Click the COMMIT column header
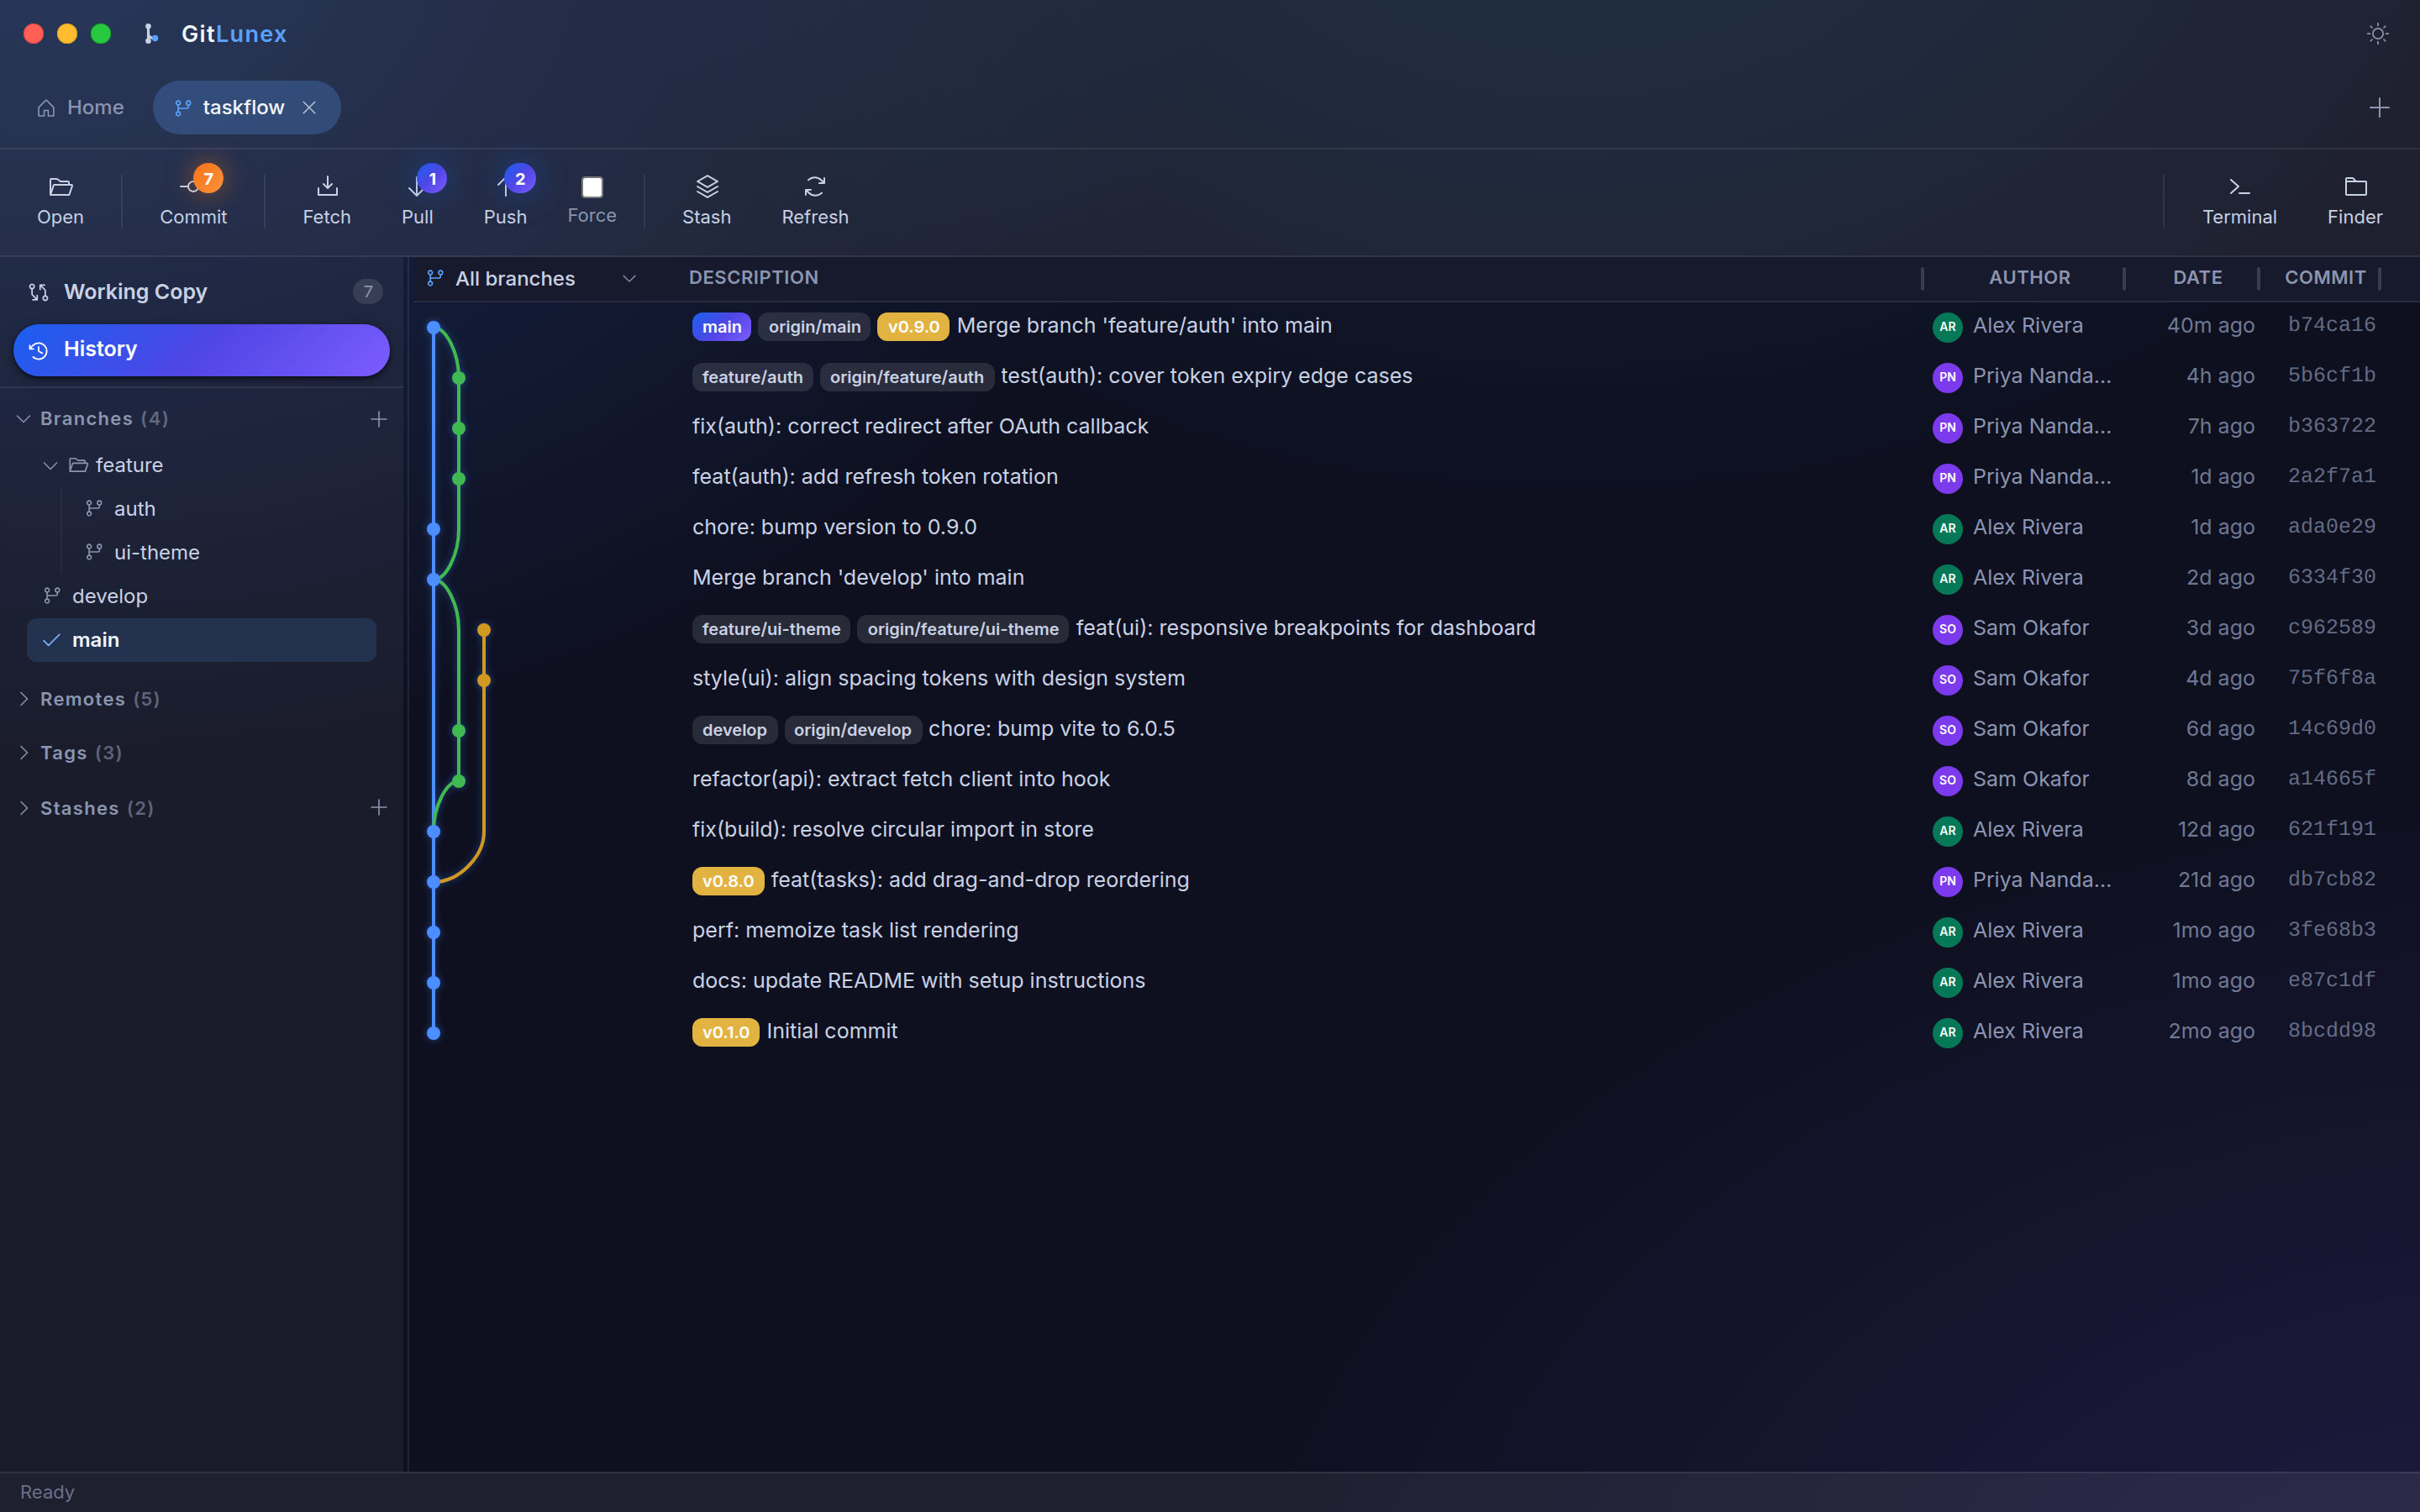The height and width of the screenshot is (1512, 2420). coord(2325,277)
